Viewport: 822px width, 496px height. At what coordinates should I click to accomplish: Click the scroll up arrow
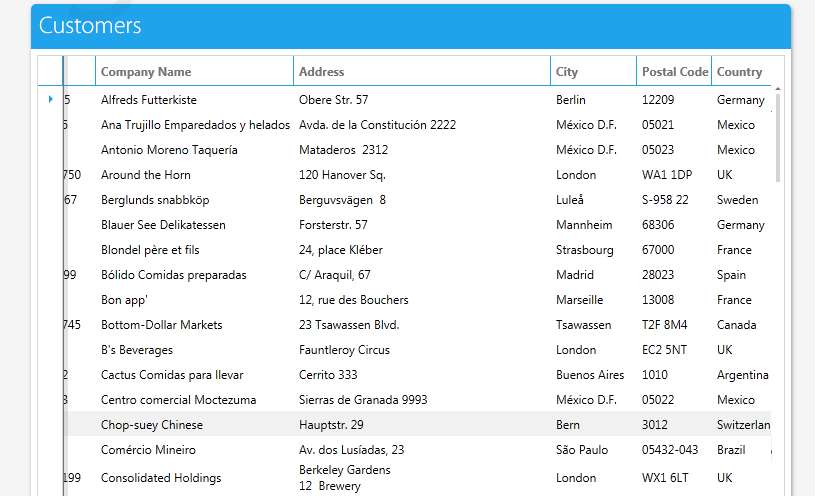778,91
